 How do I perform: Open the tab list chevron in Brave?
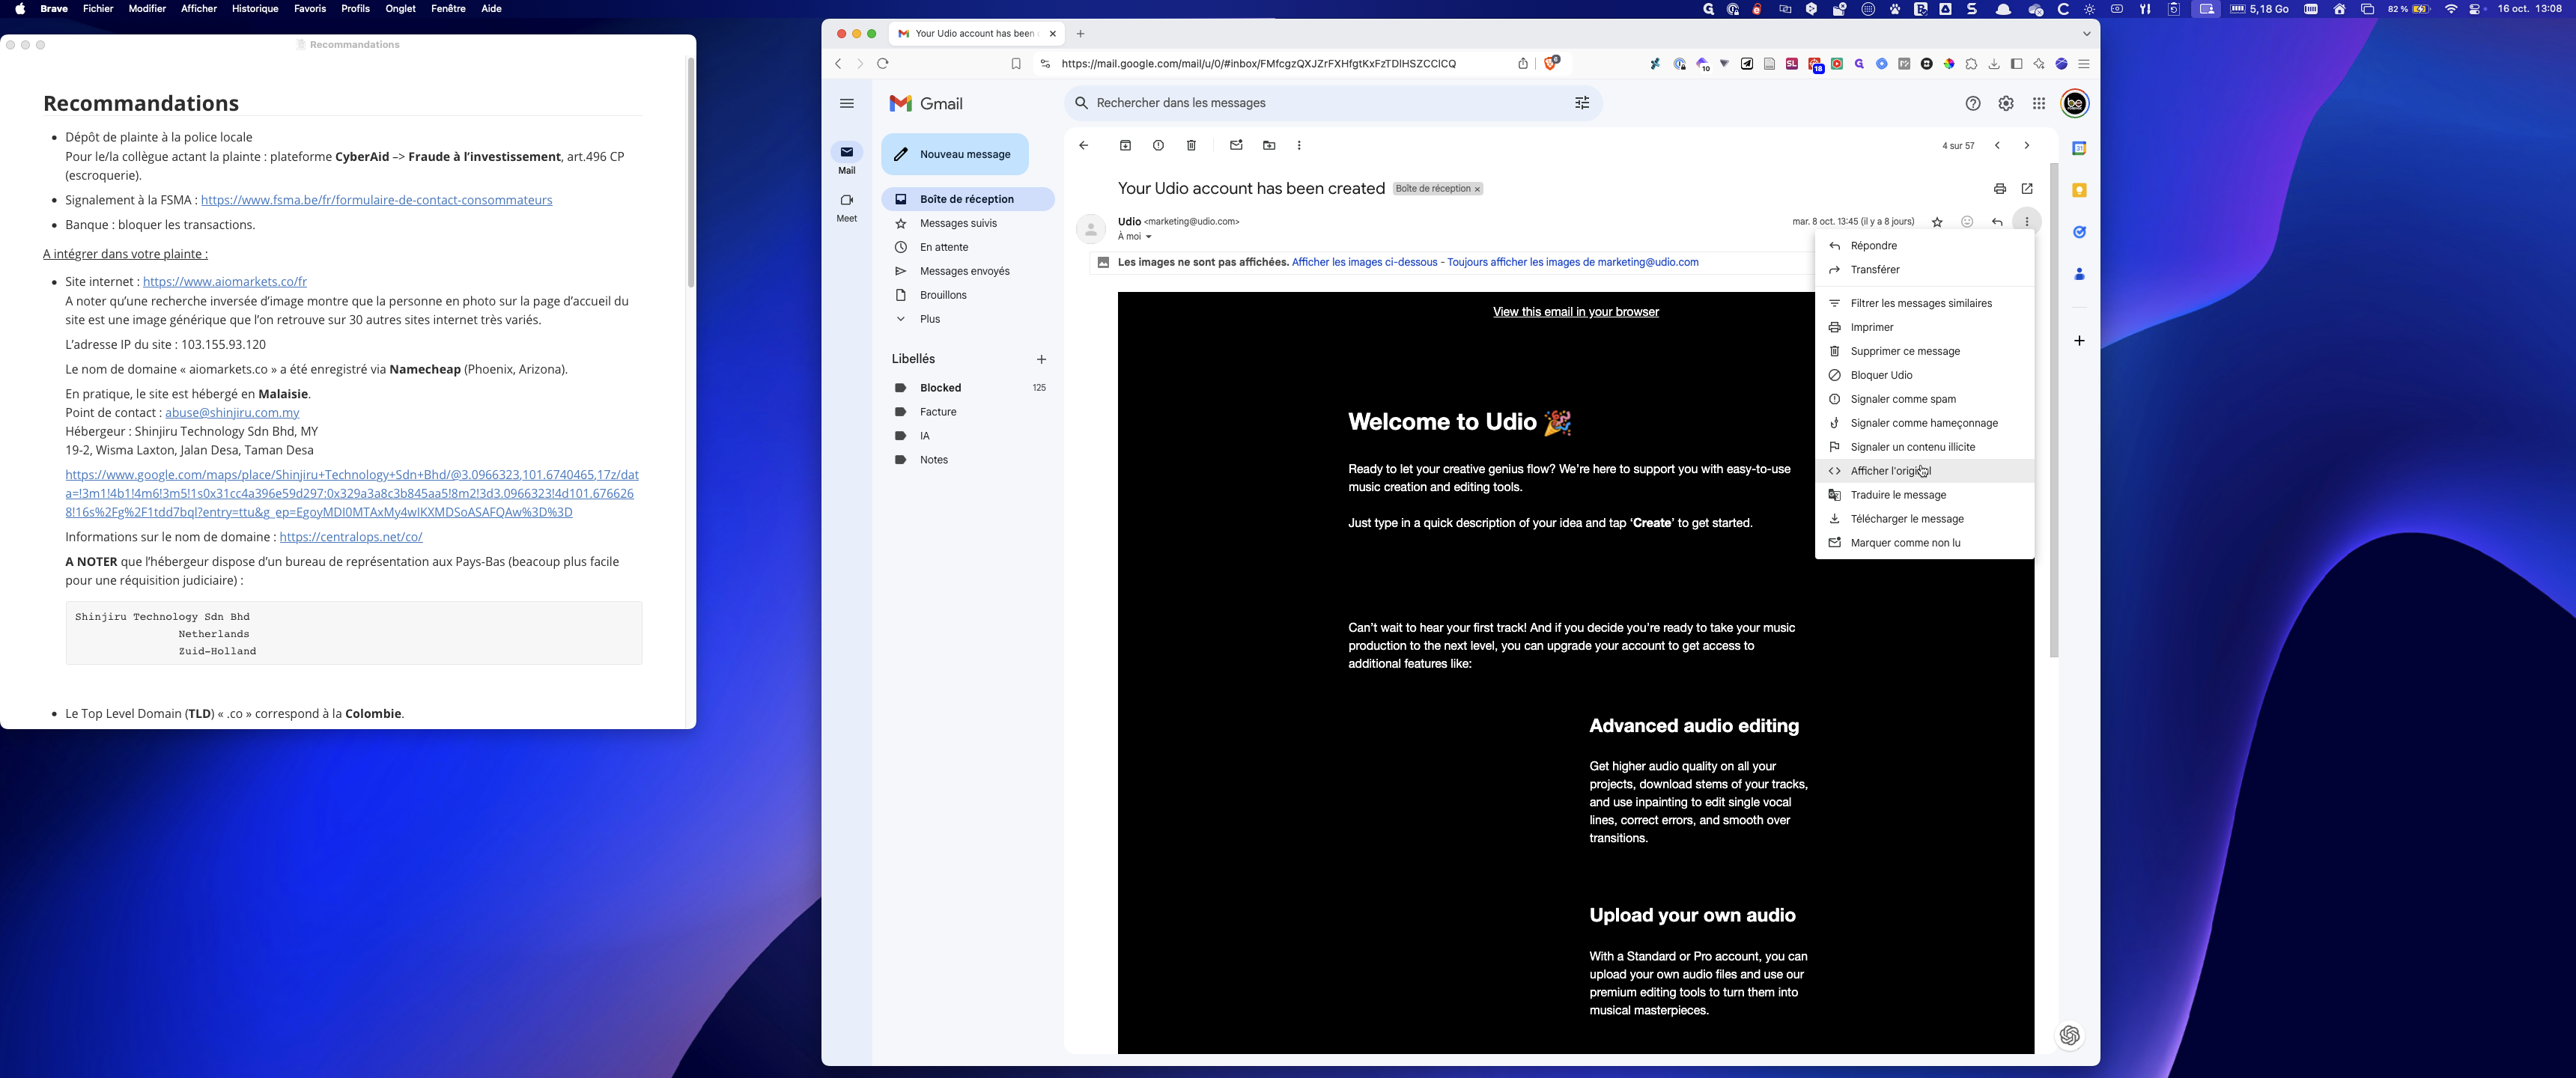pyautogui.click(x=2086, y=33)
